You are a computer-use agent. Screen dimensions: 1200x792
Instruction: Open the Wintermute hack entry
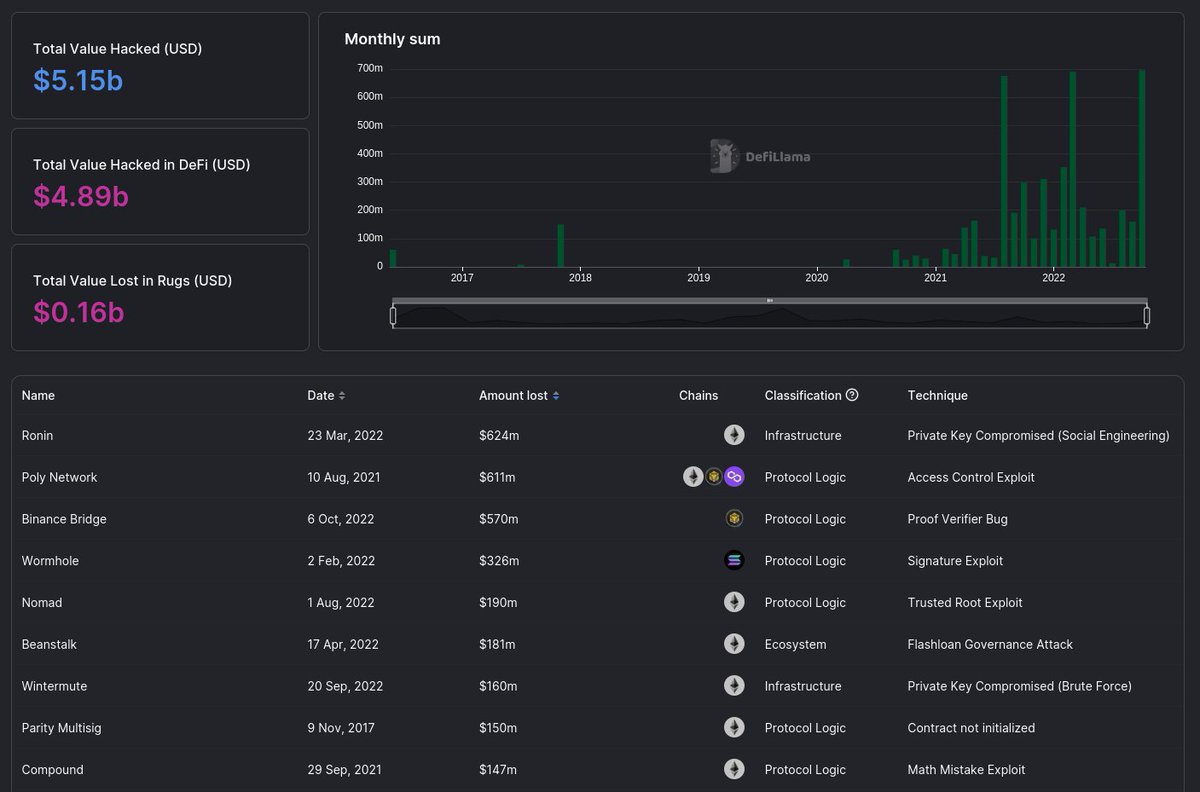(x=54, y=687)
